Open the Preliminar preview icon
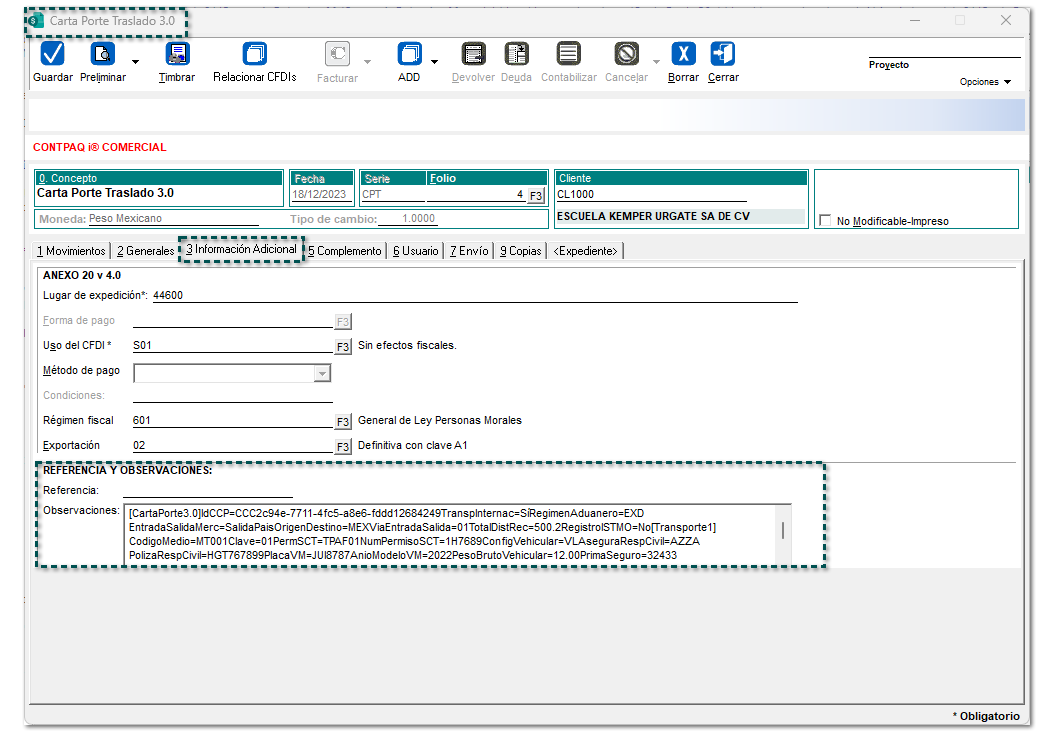The width and height of the screenshot is (1039, 734). click(103, 55)
